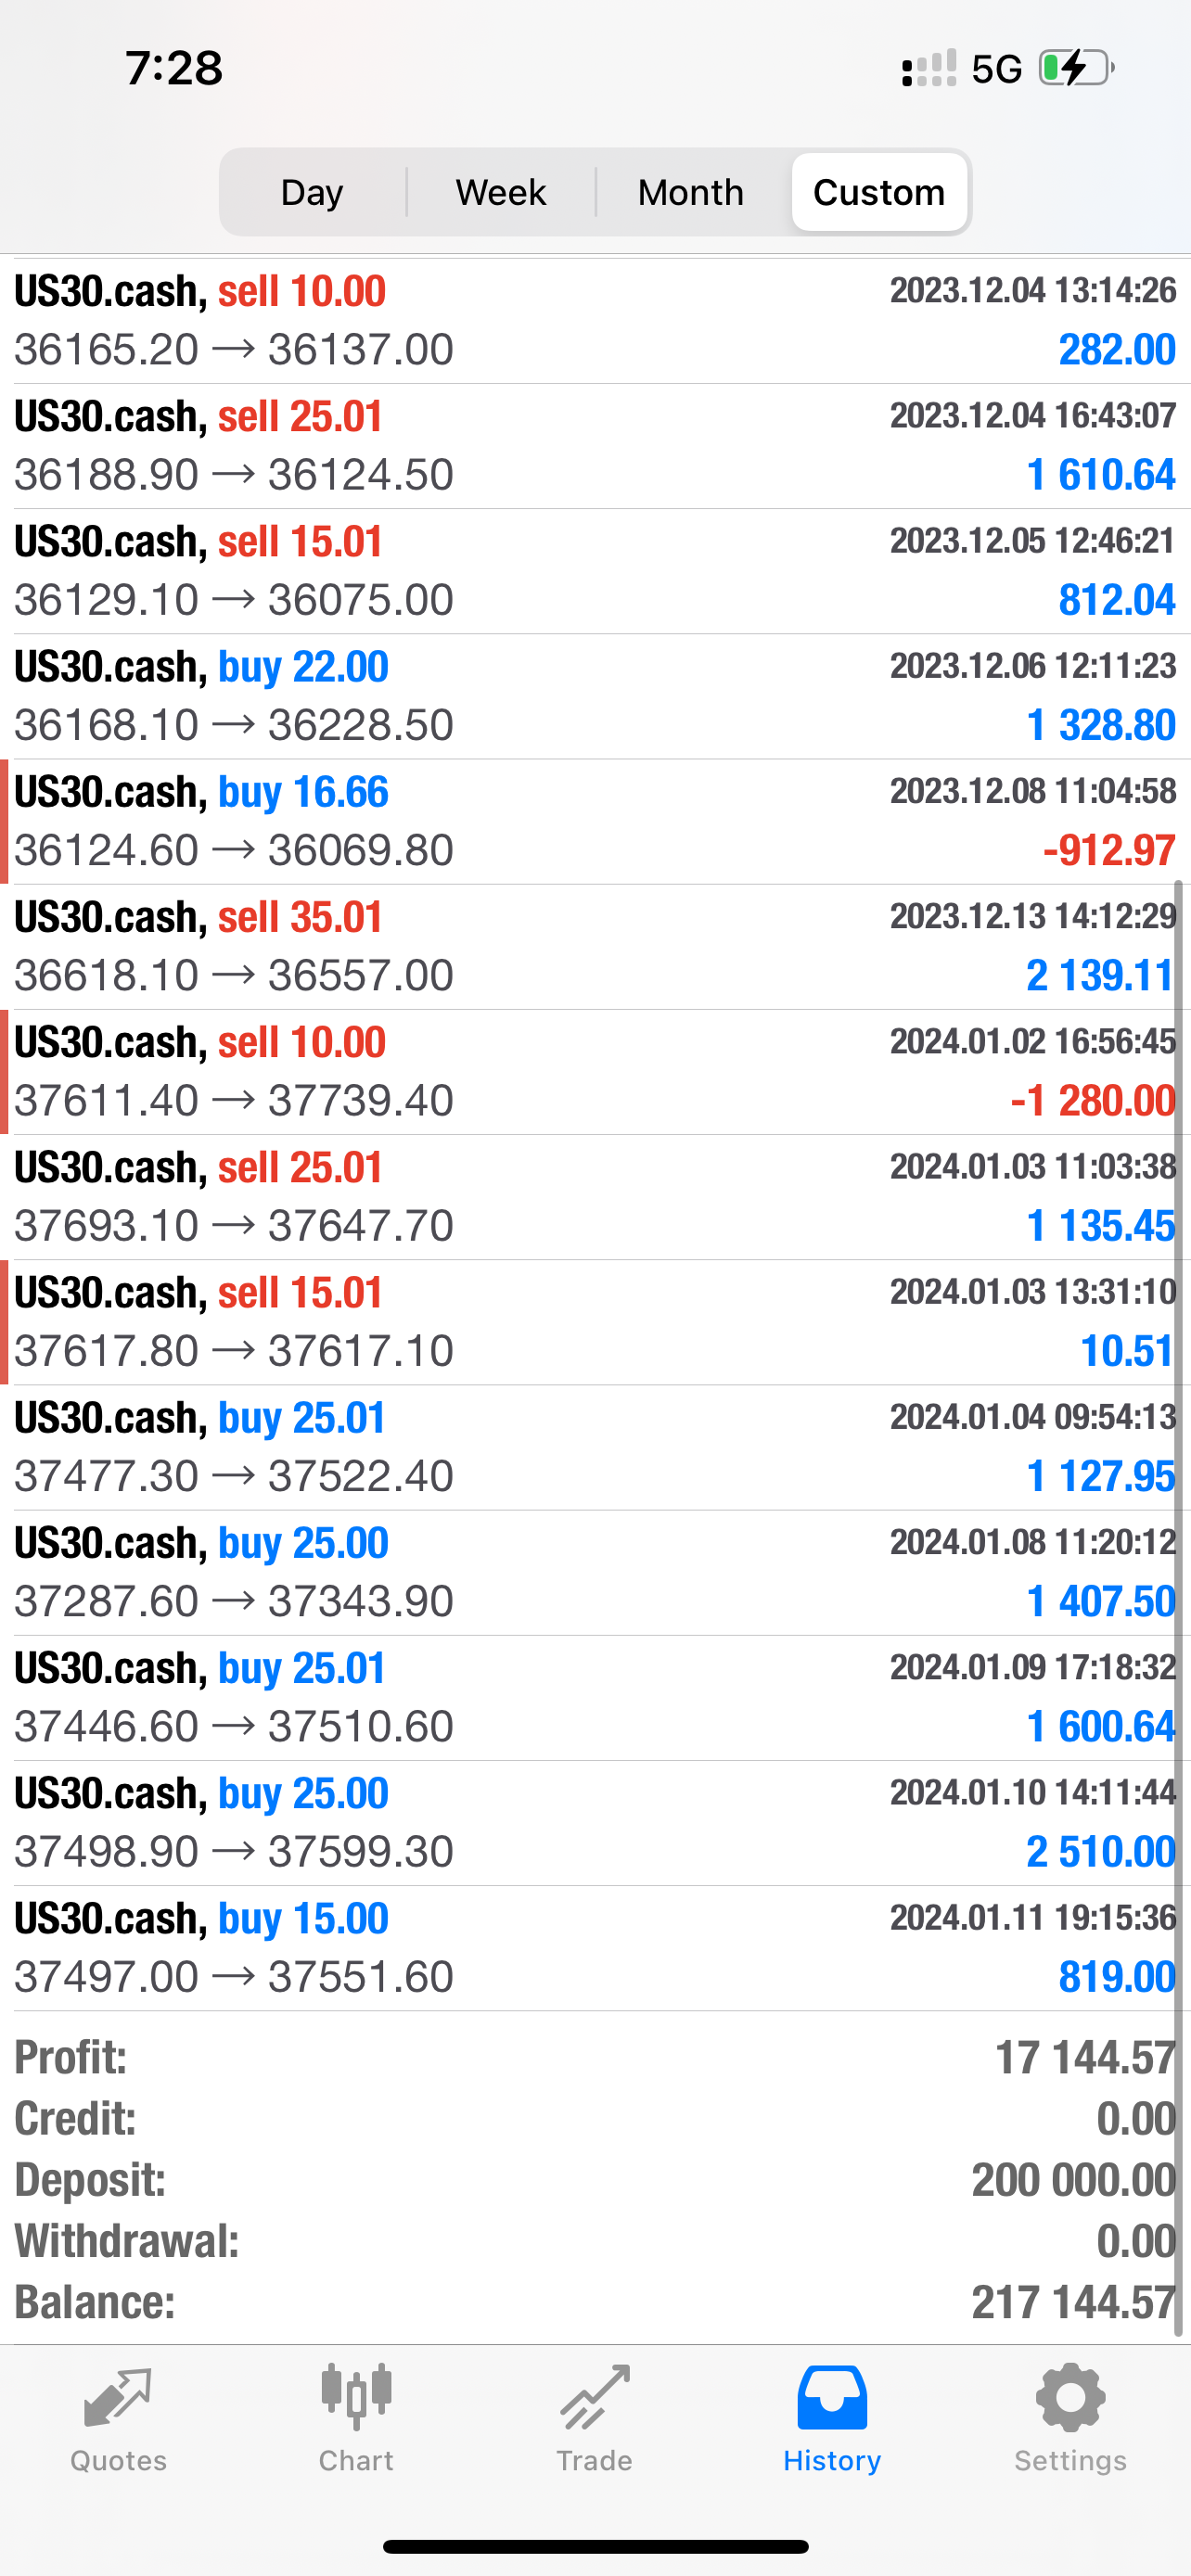
Task: Open the sell 10.00 trade losing -1 280.00
Action: 595,1071
